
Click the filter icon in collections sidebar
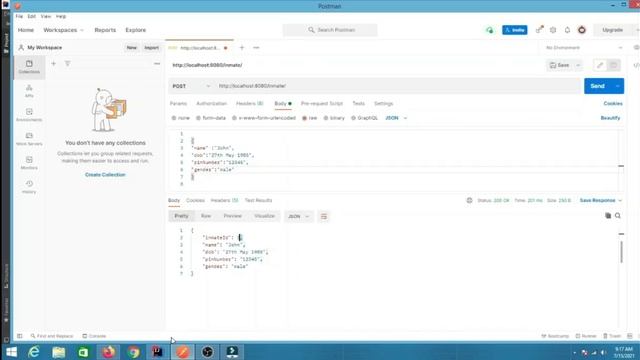pos(67,64)
